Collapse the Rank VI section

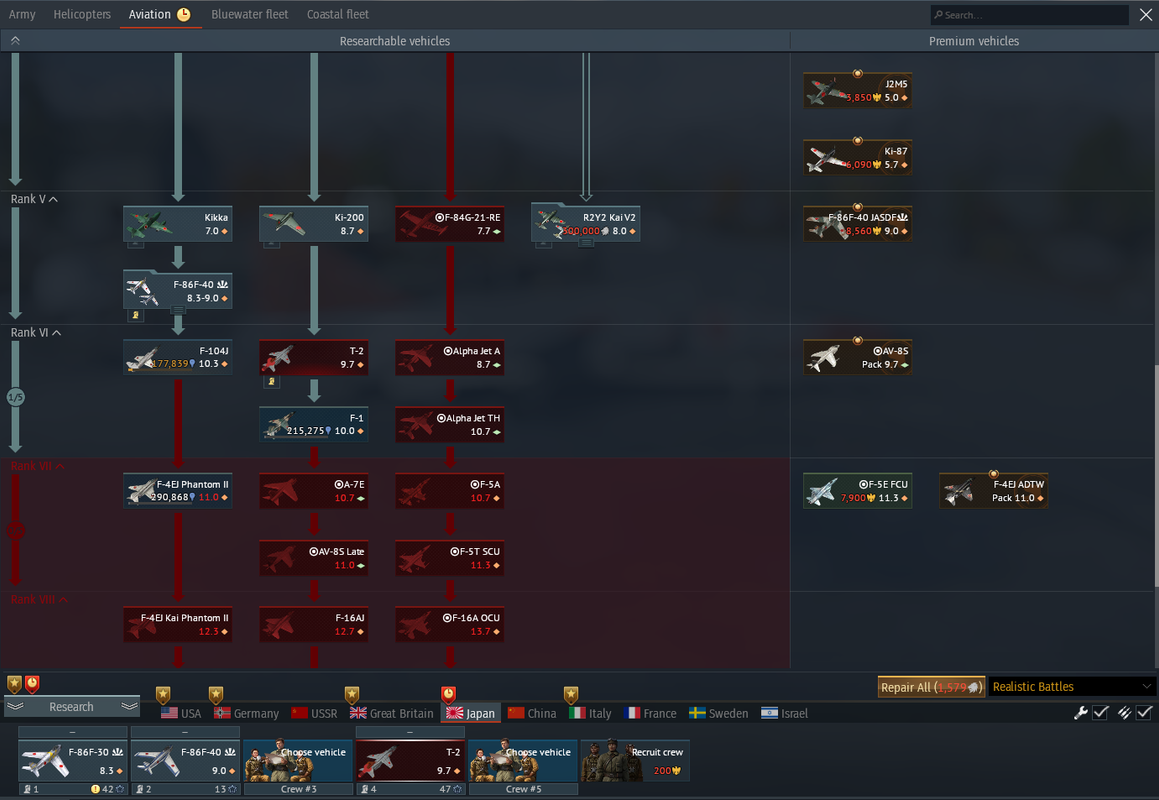35,333
